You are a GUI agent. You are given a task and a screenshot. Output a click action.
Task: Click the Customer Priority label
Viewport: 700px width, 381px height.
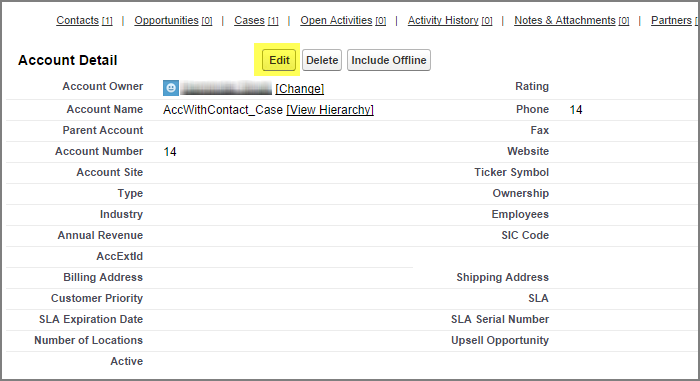(x=97, y=298)
